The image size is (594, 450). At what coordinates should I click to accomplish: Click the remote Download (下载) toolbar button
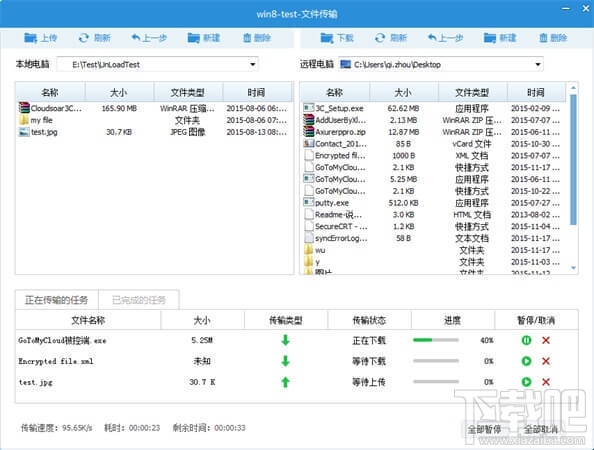pyautogui.click(x=337, y=38)
